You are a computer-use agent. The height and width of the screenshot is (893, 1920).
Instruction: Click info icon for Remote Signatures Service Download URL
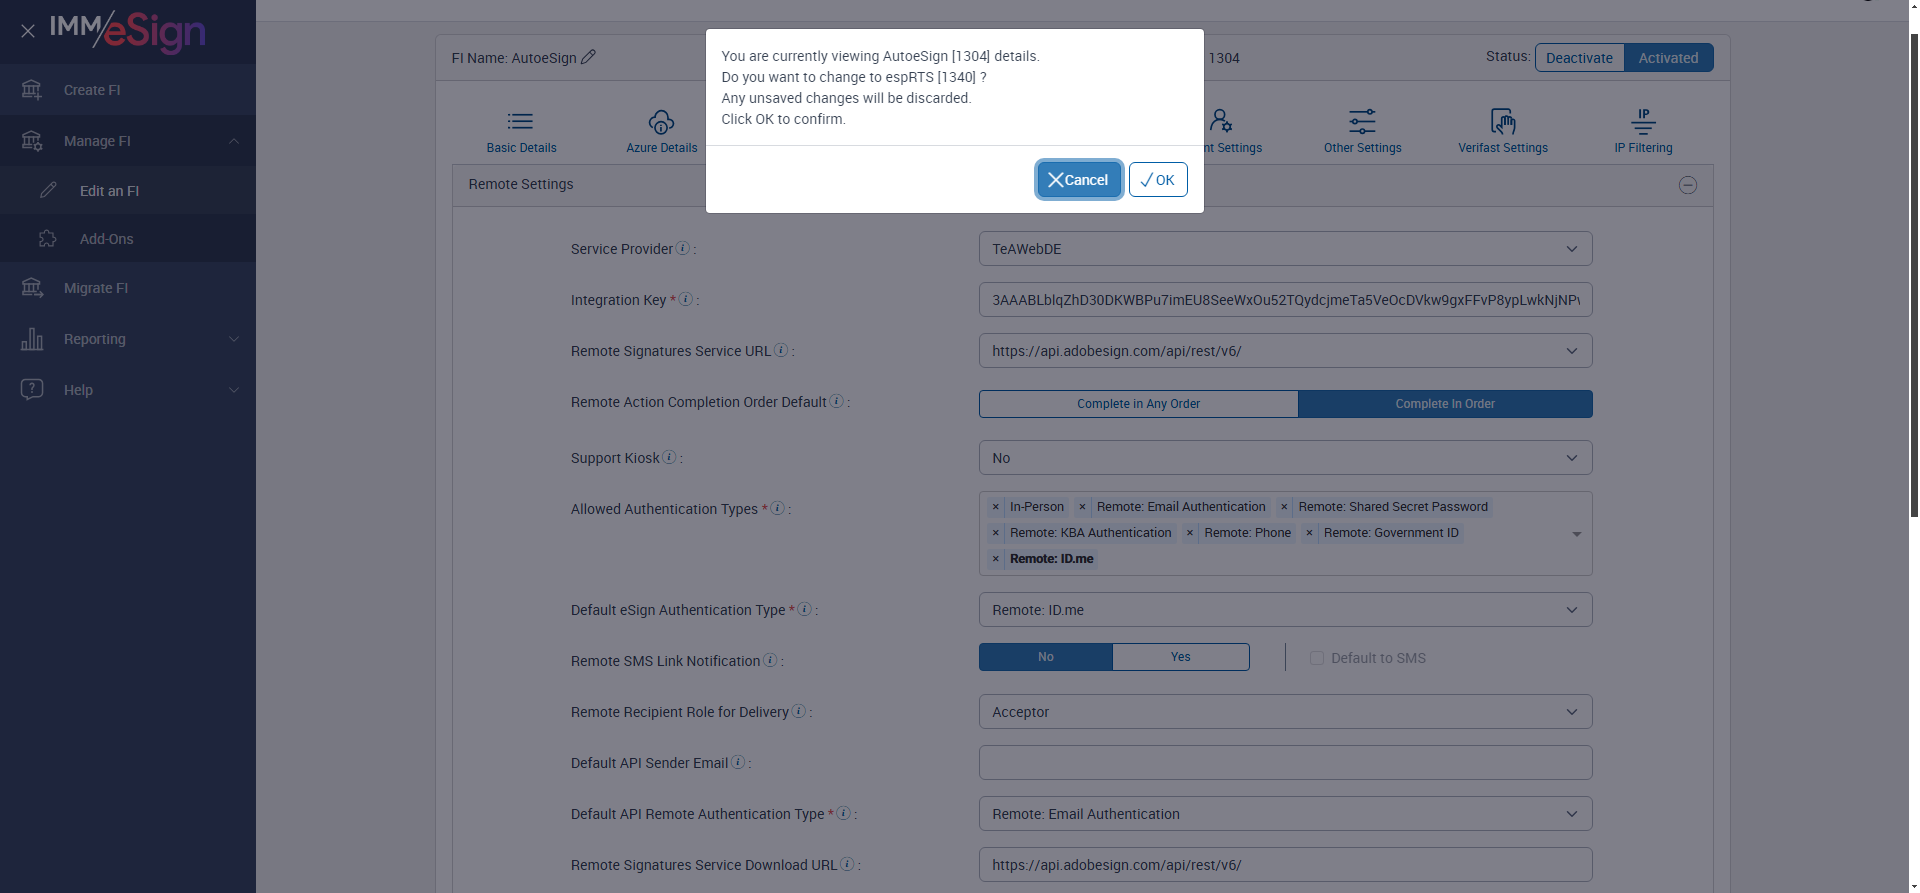(x=847, y=864)
